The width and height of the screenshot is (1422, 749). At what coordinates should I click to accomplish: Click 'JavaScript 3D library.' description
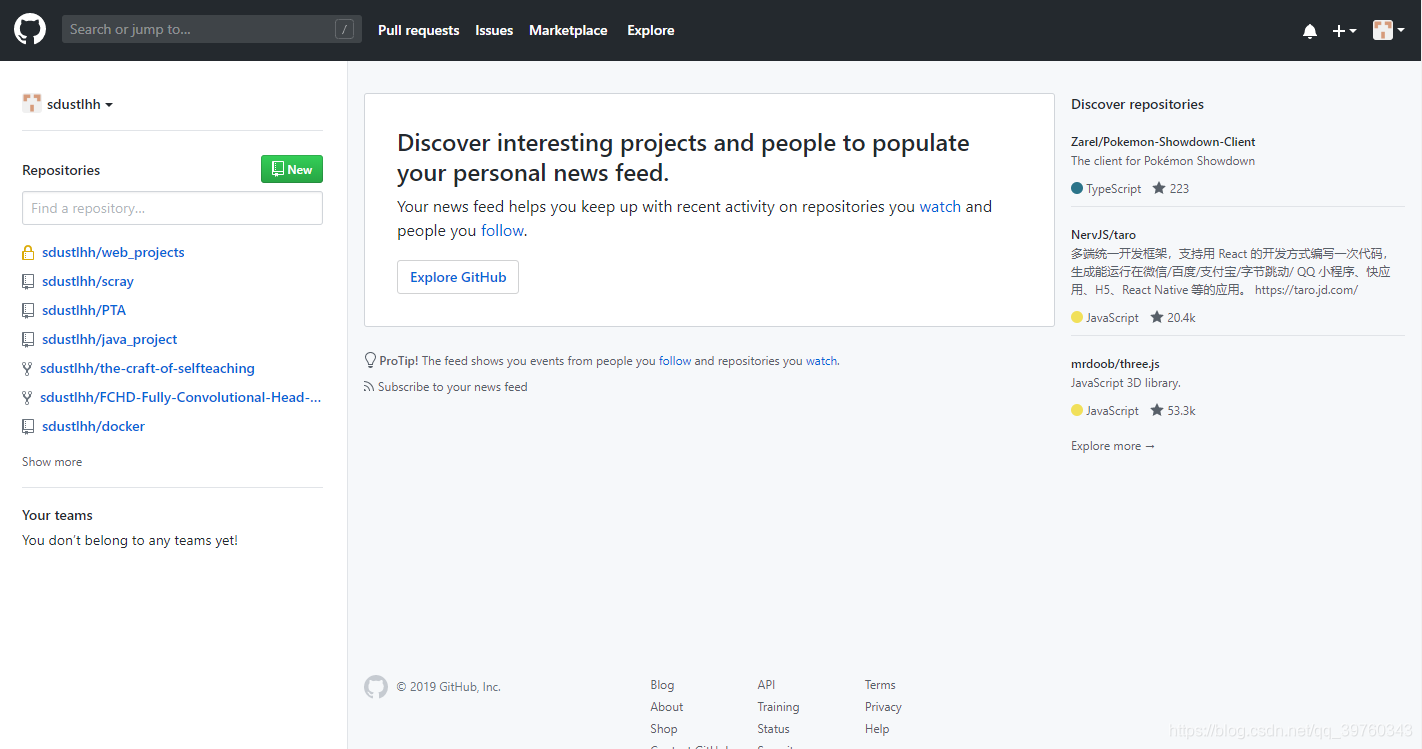[1126, 383]
